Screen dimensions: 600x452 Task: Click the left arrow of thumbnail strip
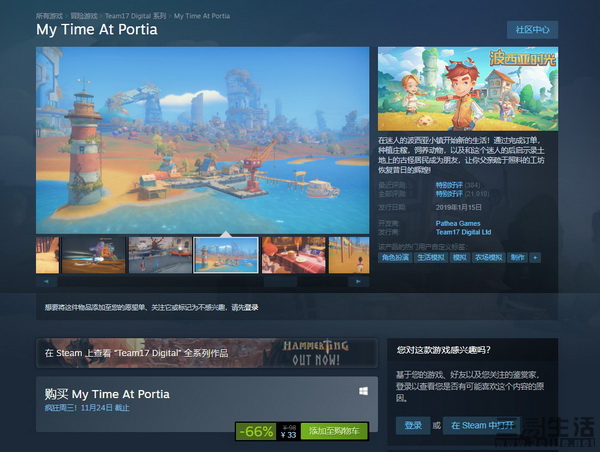[46, 282]
